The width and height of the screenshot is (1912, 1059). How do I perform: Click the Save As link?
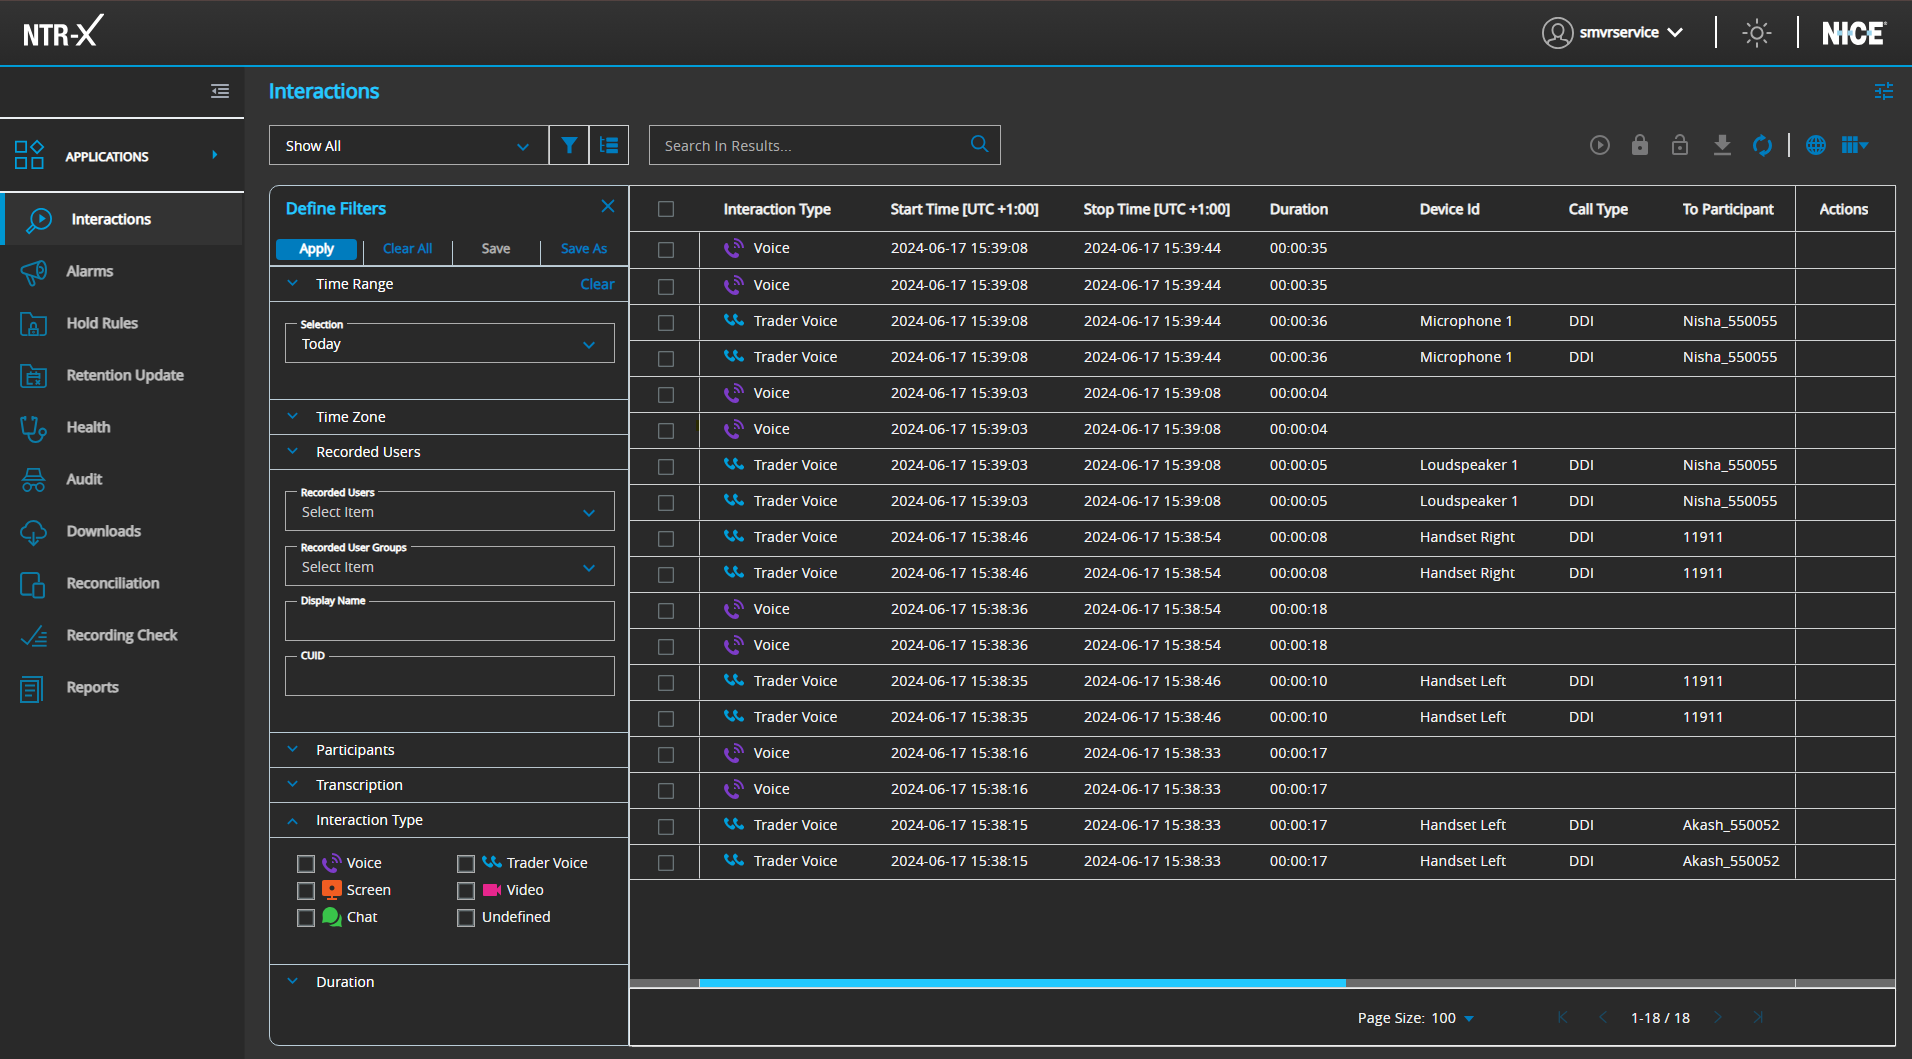pyautogui.click(x=584, y=248)
